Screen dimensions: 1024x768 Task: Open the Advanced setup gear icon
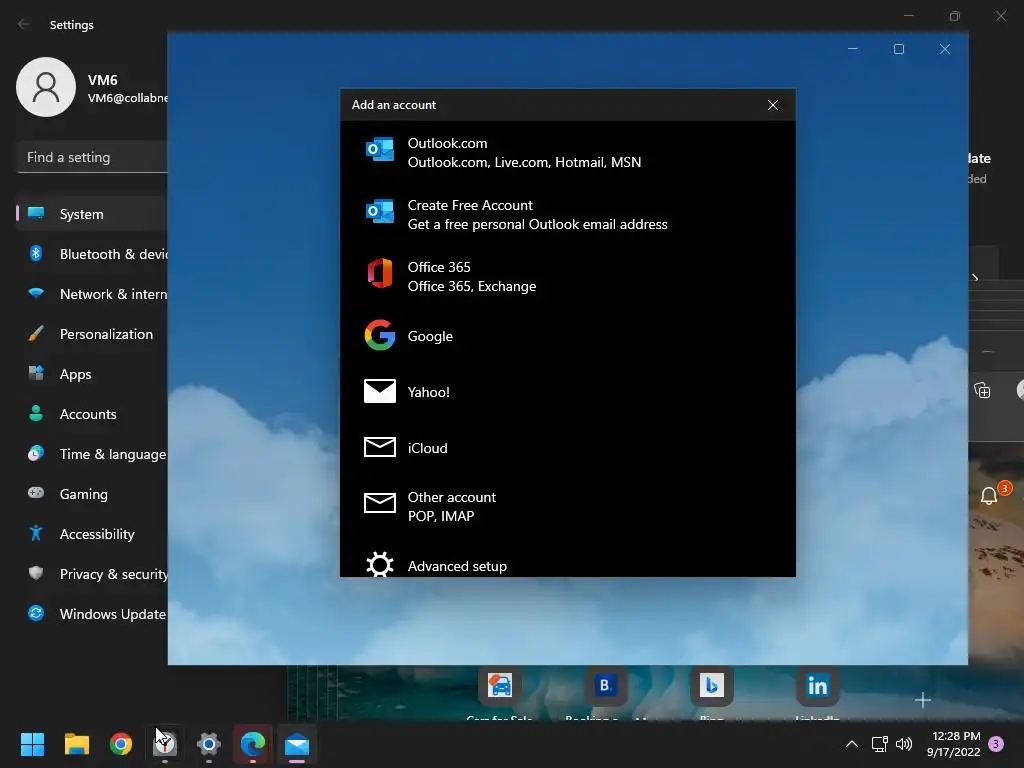click(x=379, y=564)
